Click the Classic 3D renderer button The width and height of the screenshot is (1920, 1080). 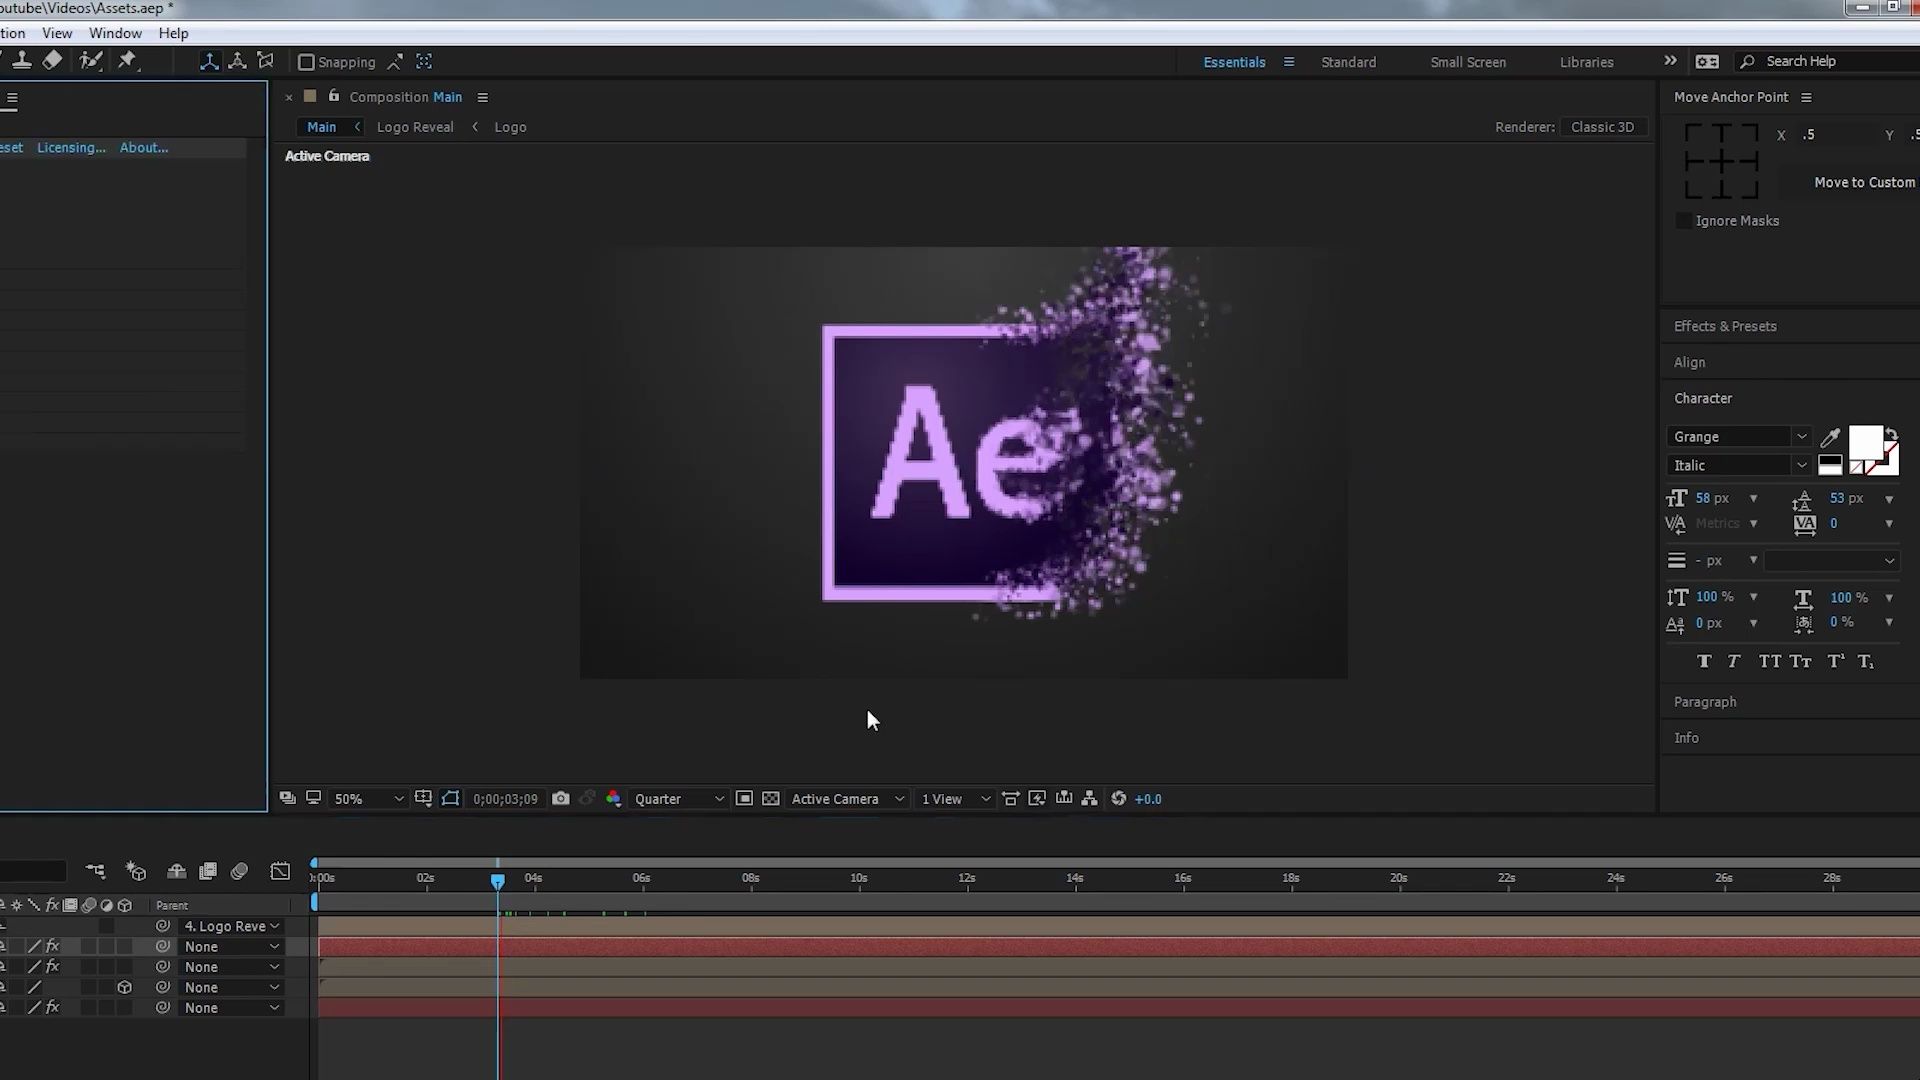pyautogui.click(x=1602, y=127)
